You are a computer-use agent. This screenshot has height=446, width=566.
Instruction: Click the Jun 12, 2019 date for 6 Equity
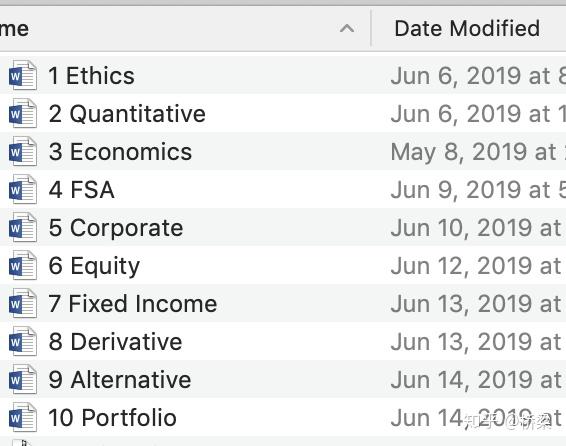tap(476, 266)
